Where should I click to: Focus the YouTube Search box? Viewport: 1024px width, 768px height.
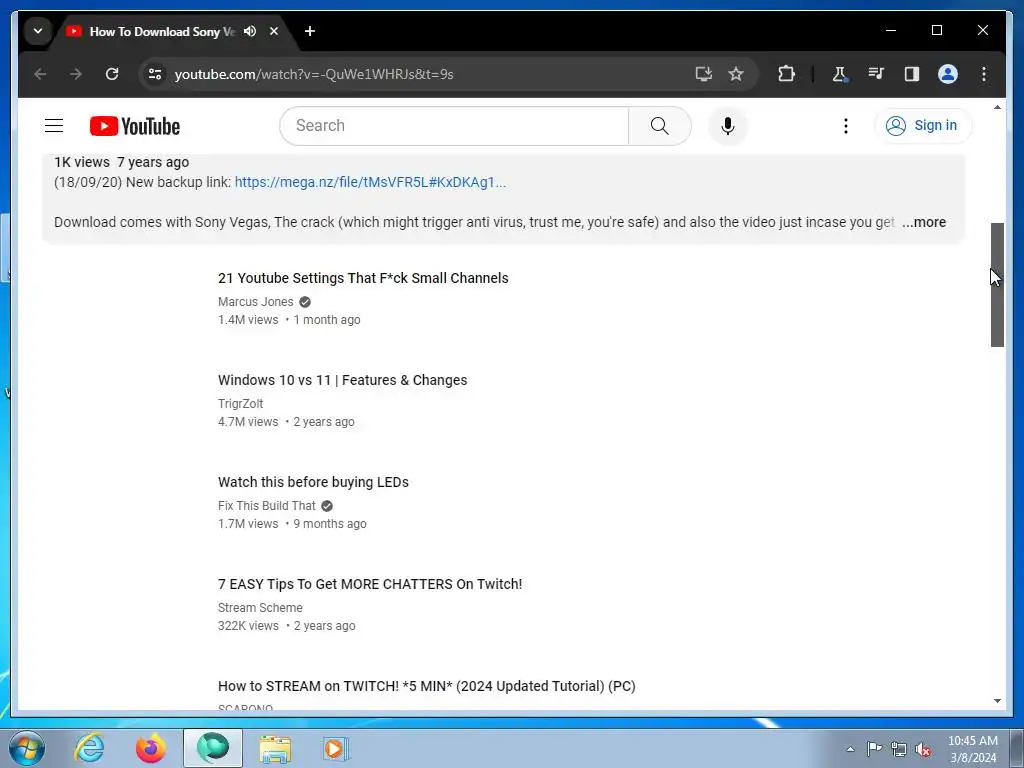click(454, 125)
